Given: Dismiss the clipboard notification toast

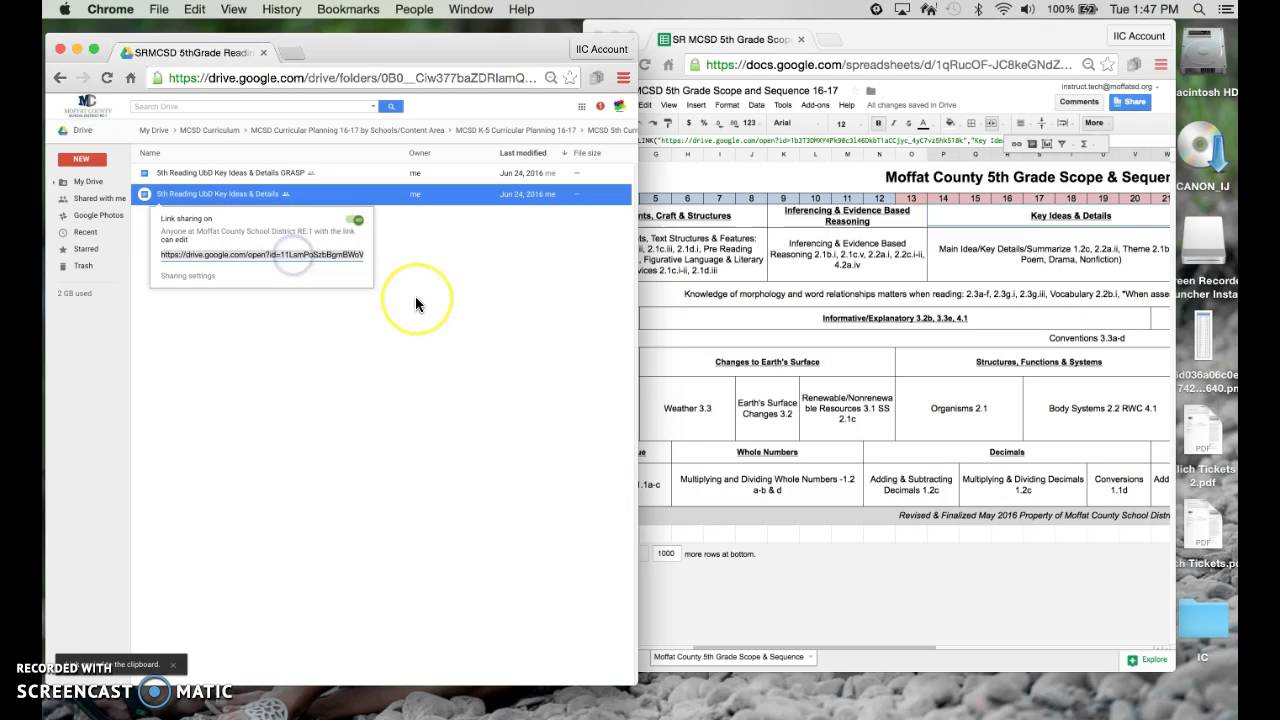Looking at the screenshot, I should [x=173, y=664].
